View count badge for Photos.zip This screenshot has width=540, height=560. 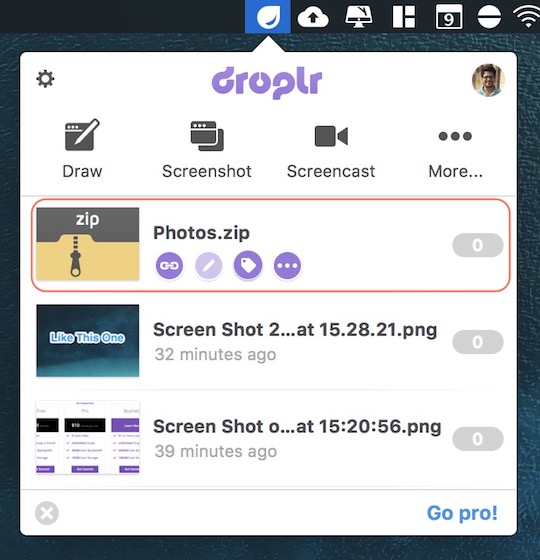tap(478, 245)
